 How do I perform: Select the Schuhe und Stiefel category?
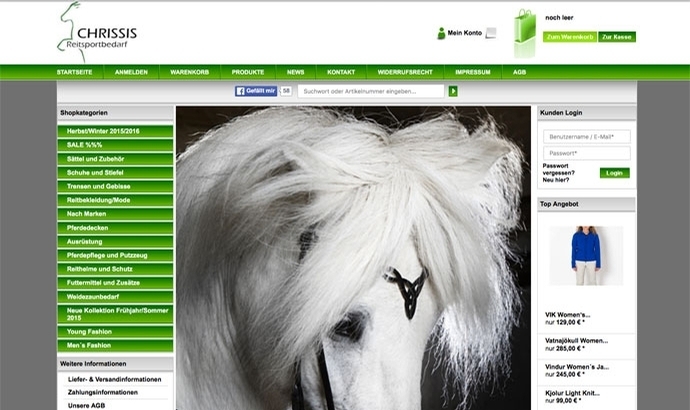(x=115, y=172)
